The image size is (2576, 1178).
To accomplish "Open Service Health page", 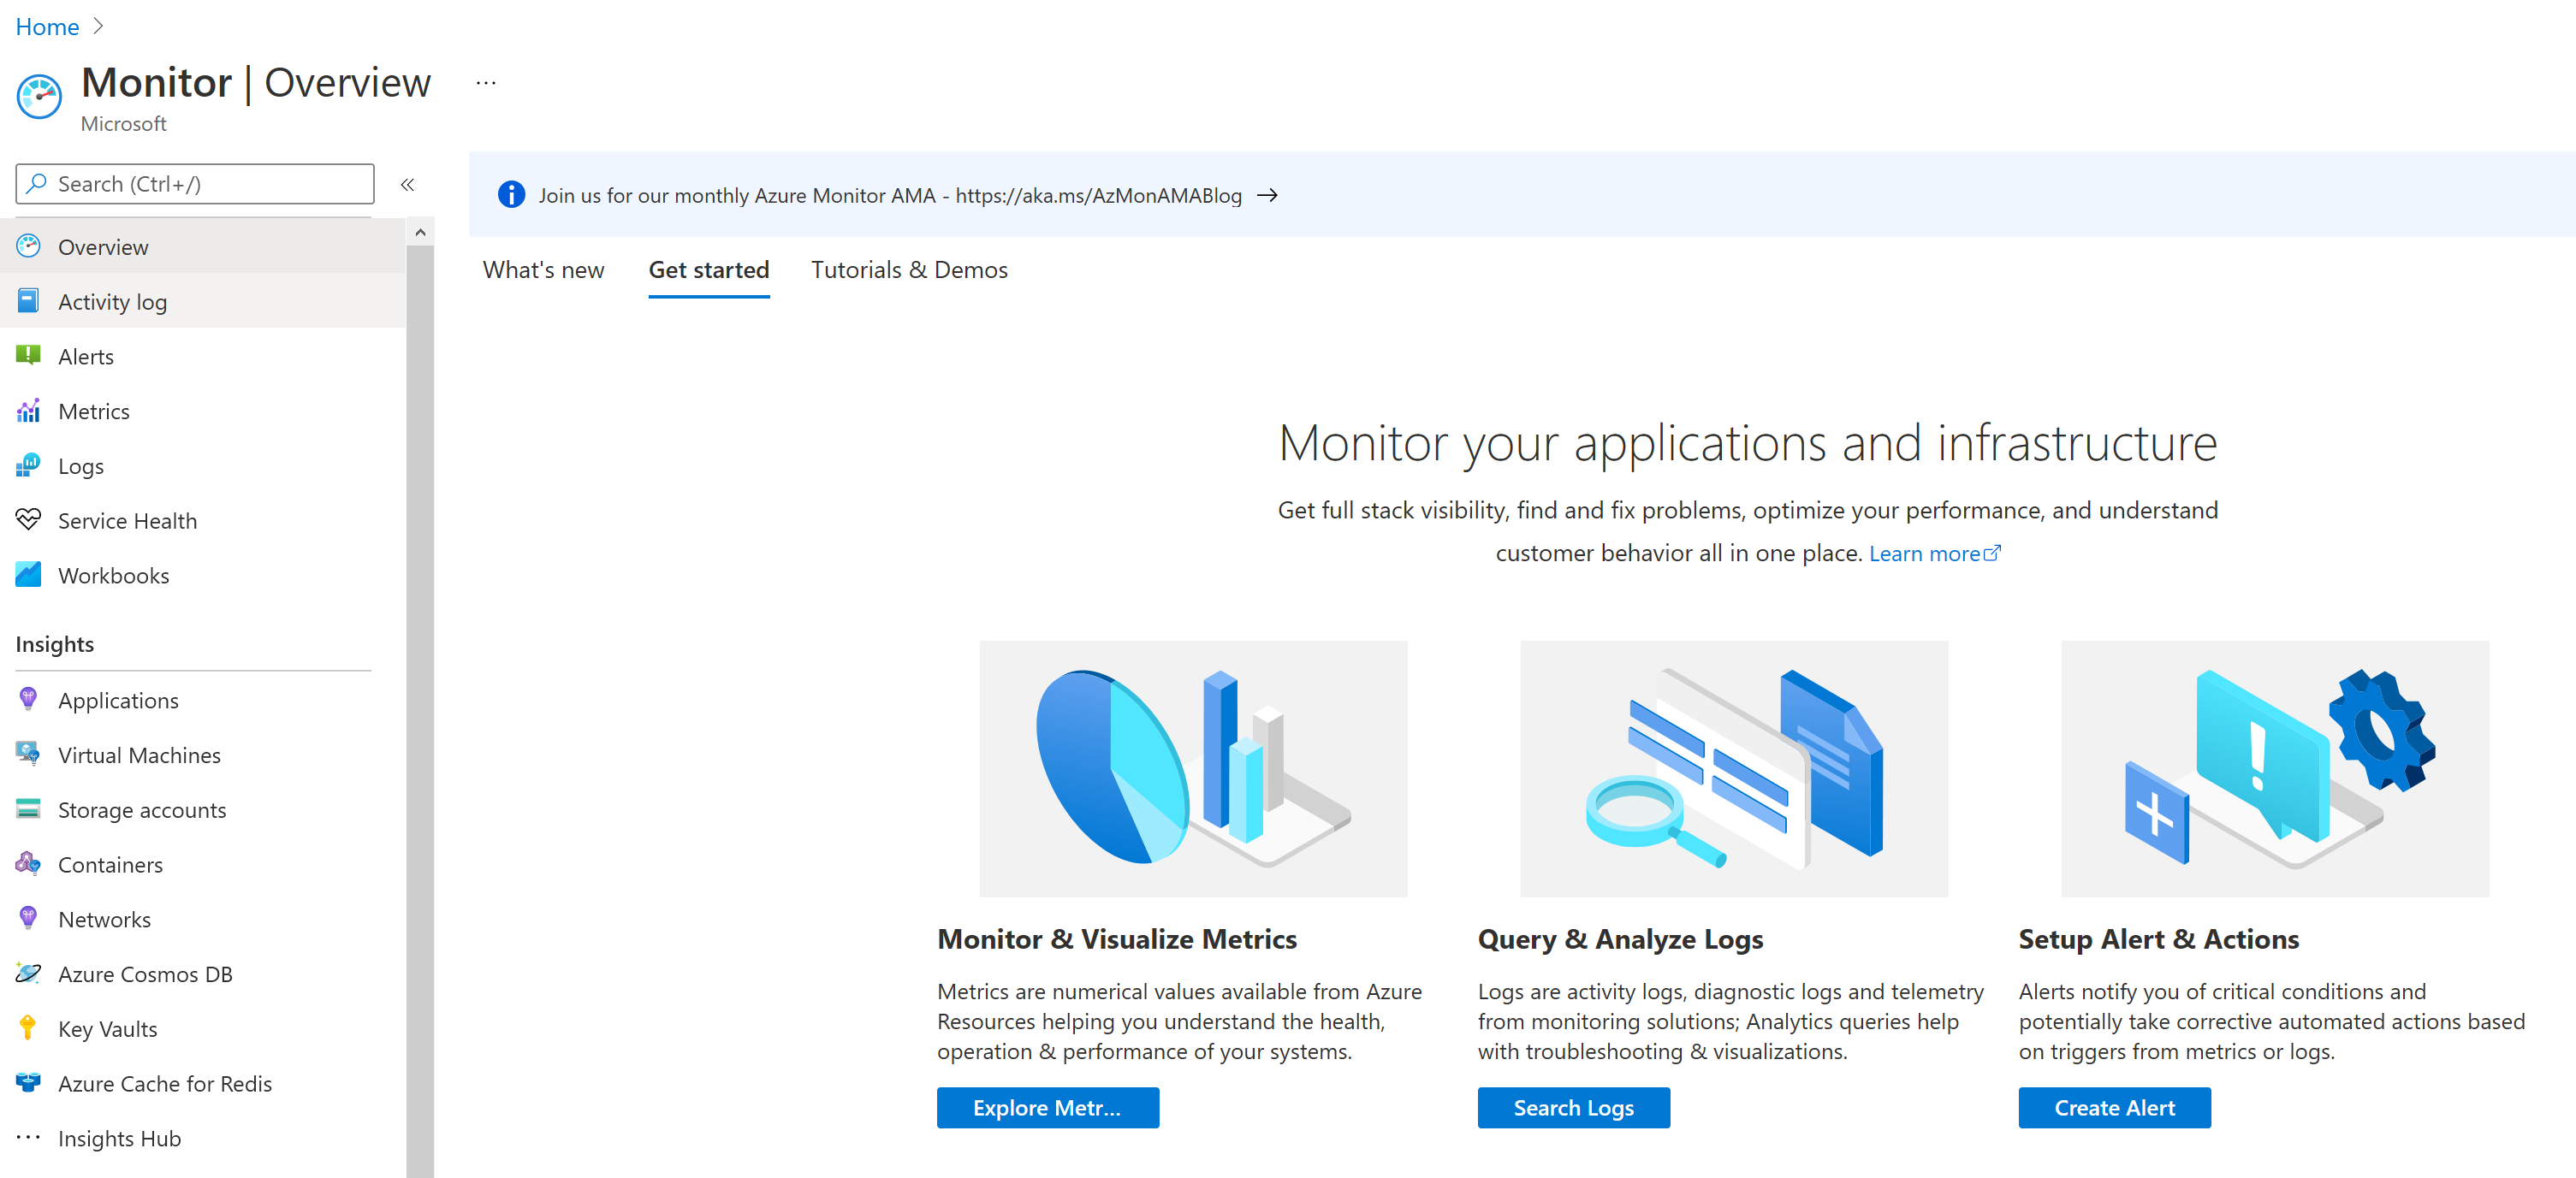I will click(x=203, y=520).
